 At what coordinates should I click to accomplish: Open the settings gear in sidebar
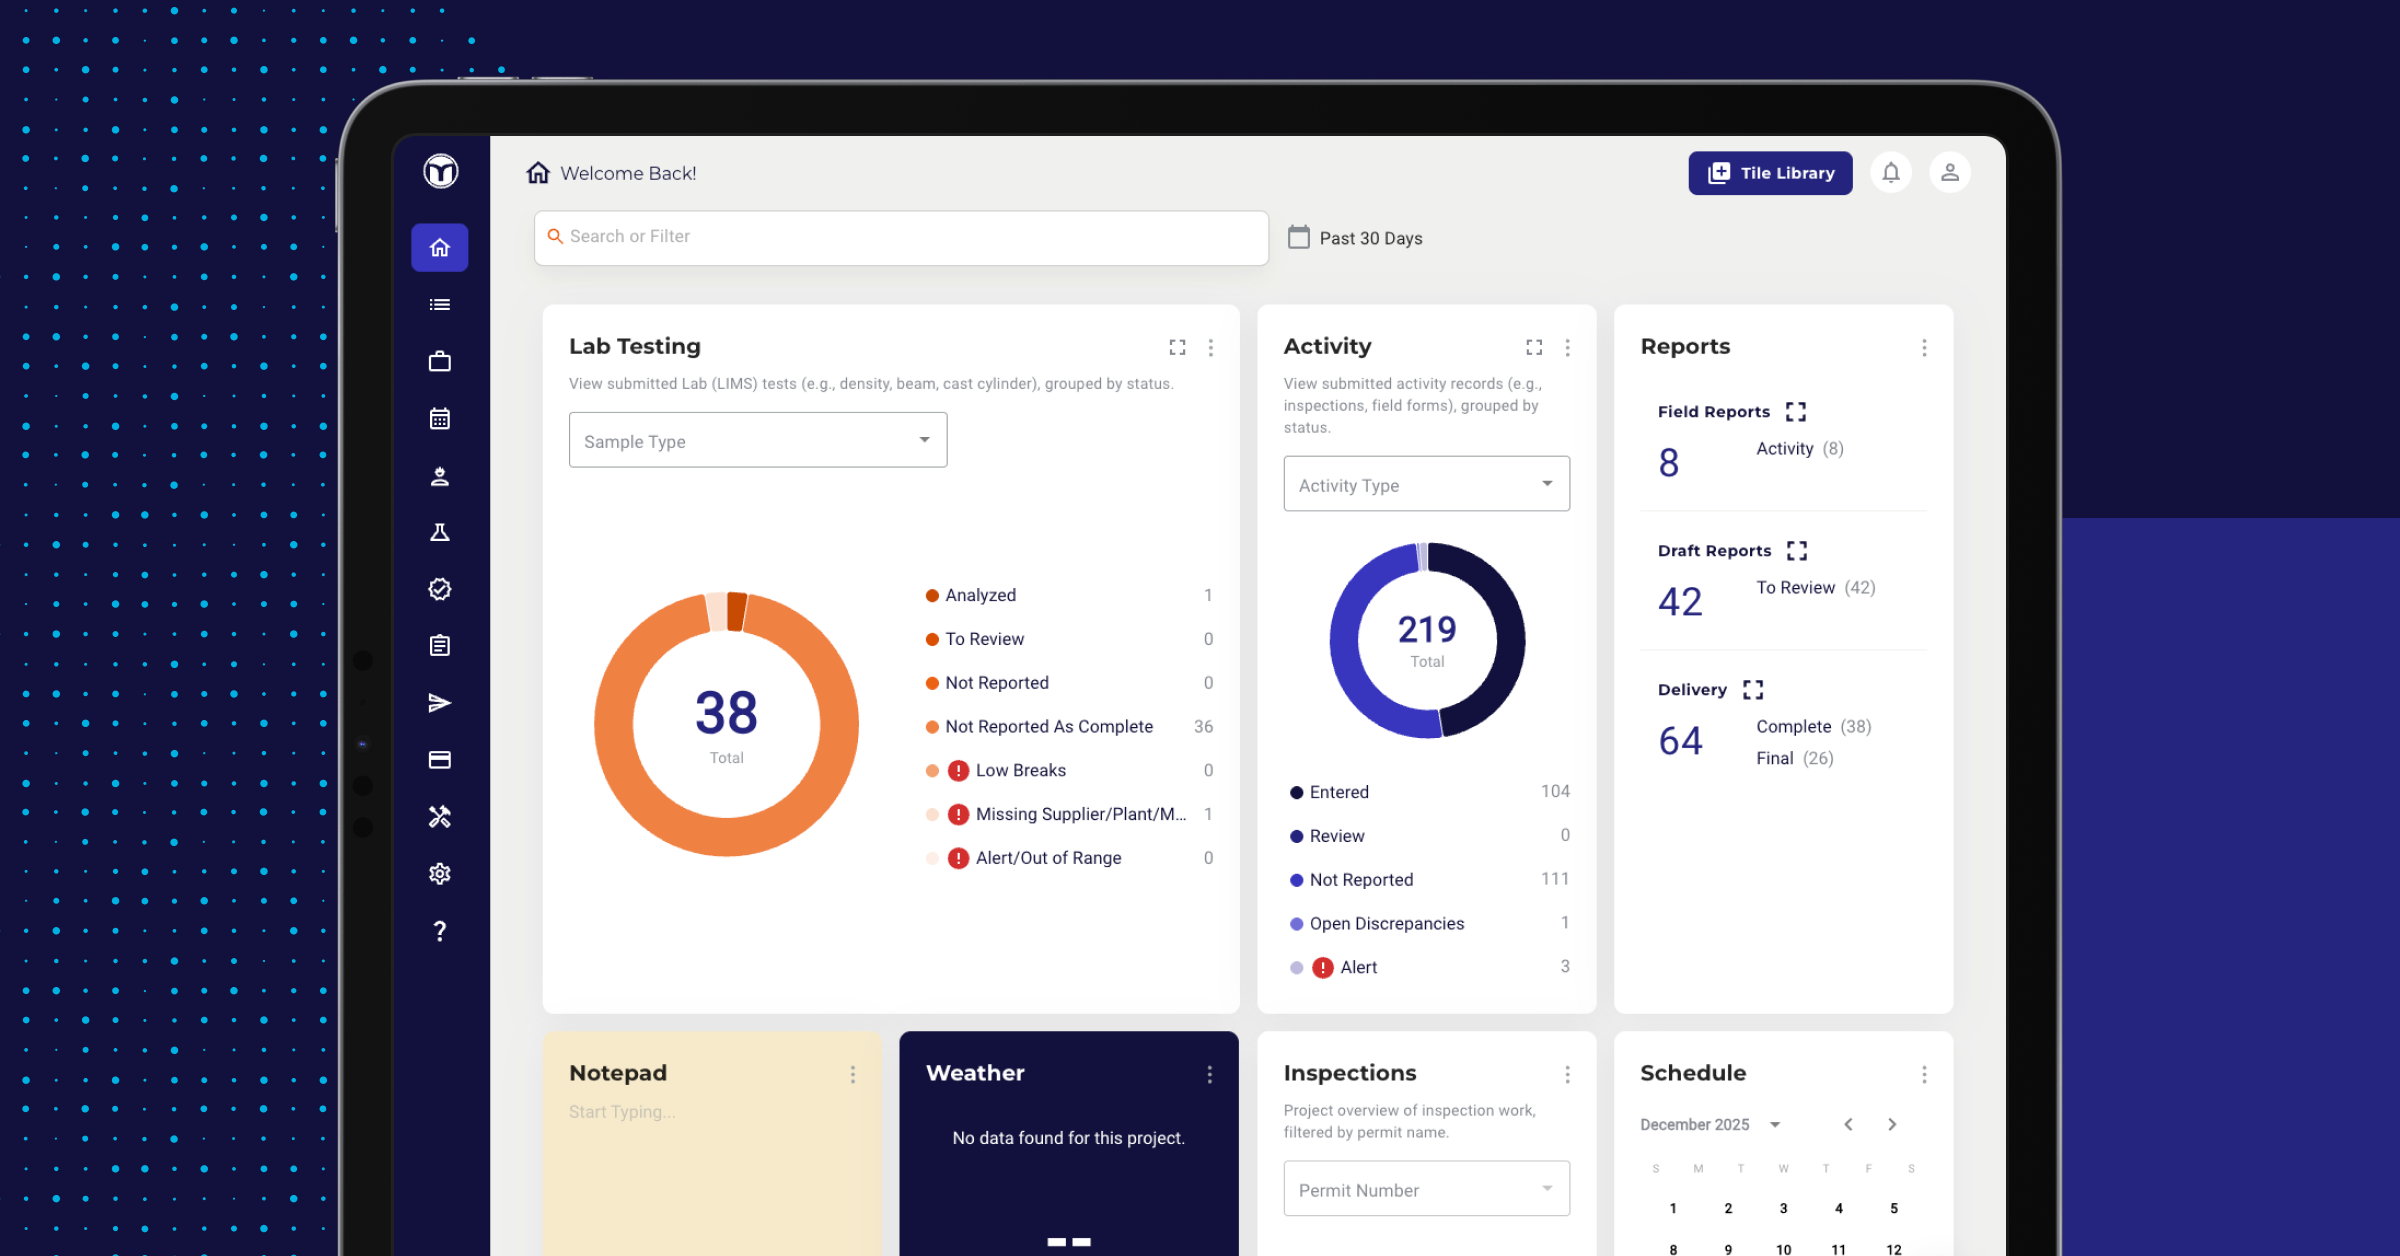click(x=440, y=874)
